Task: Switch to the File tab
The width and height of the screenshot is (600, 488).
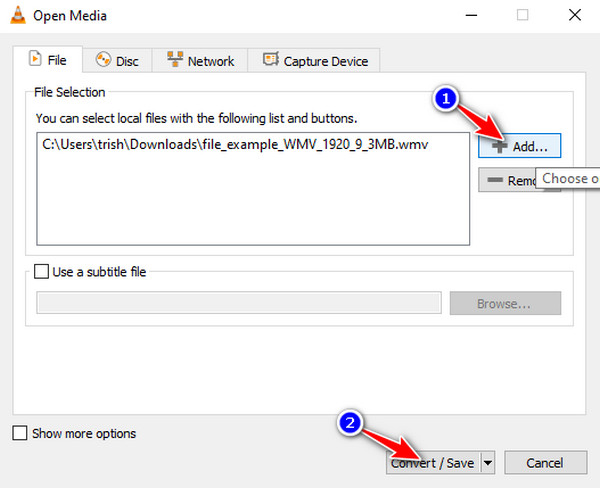Action: [x=47, y=60]
